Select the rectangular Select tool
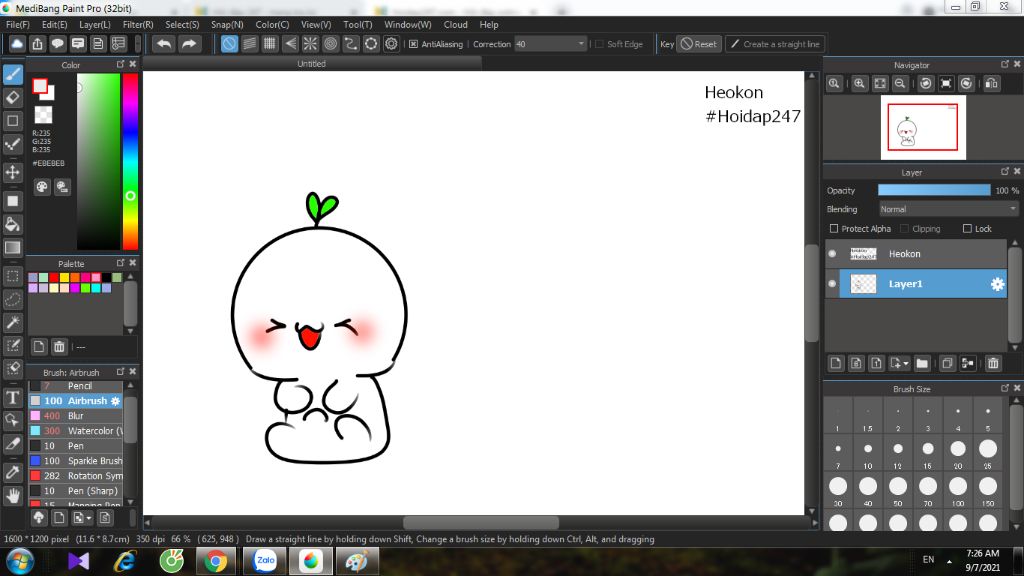Screen dimensions: 1024x576 point(13,276)
